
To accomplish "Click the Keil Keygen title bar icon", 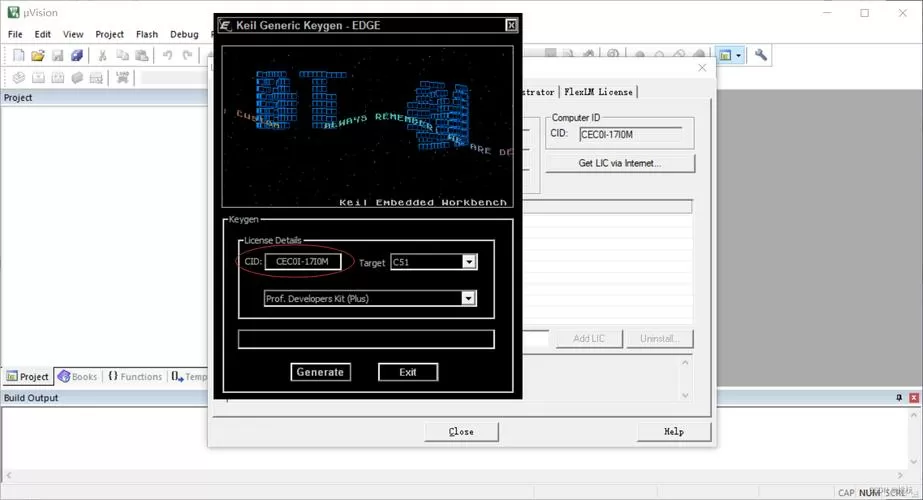I will pos(225,25).
